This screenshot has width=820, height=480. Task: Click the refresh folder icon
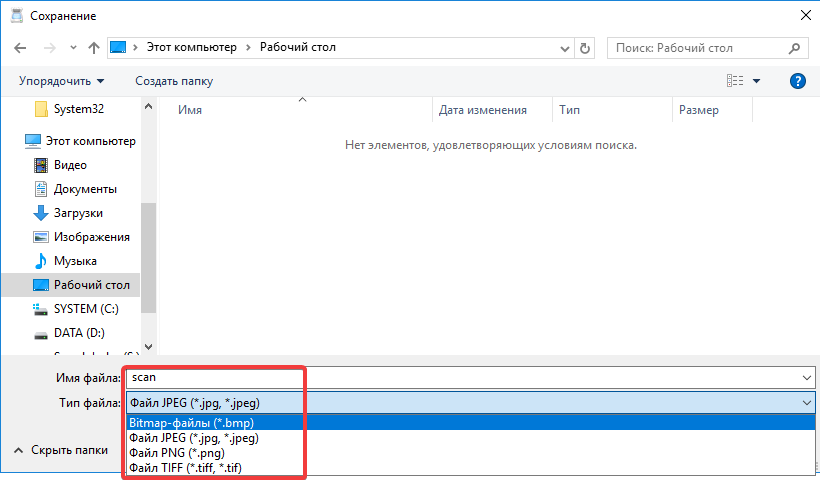585,48
